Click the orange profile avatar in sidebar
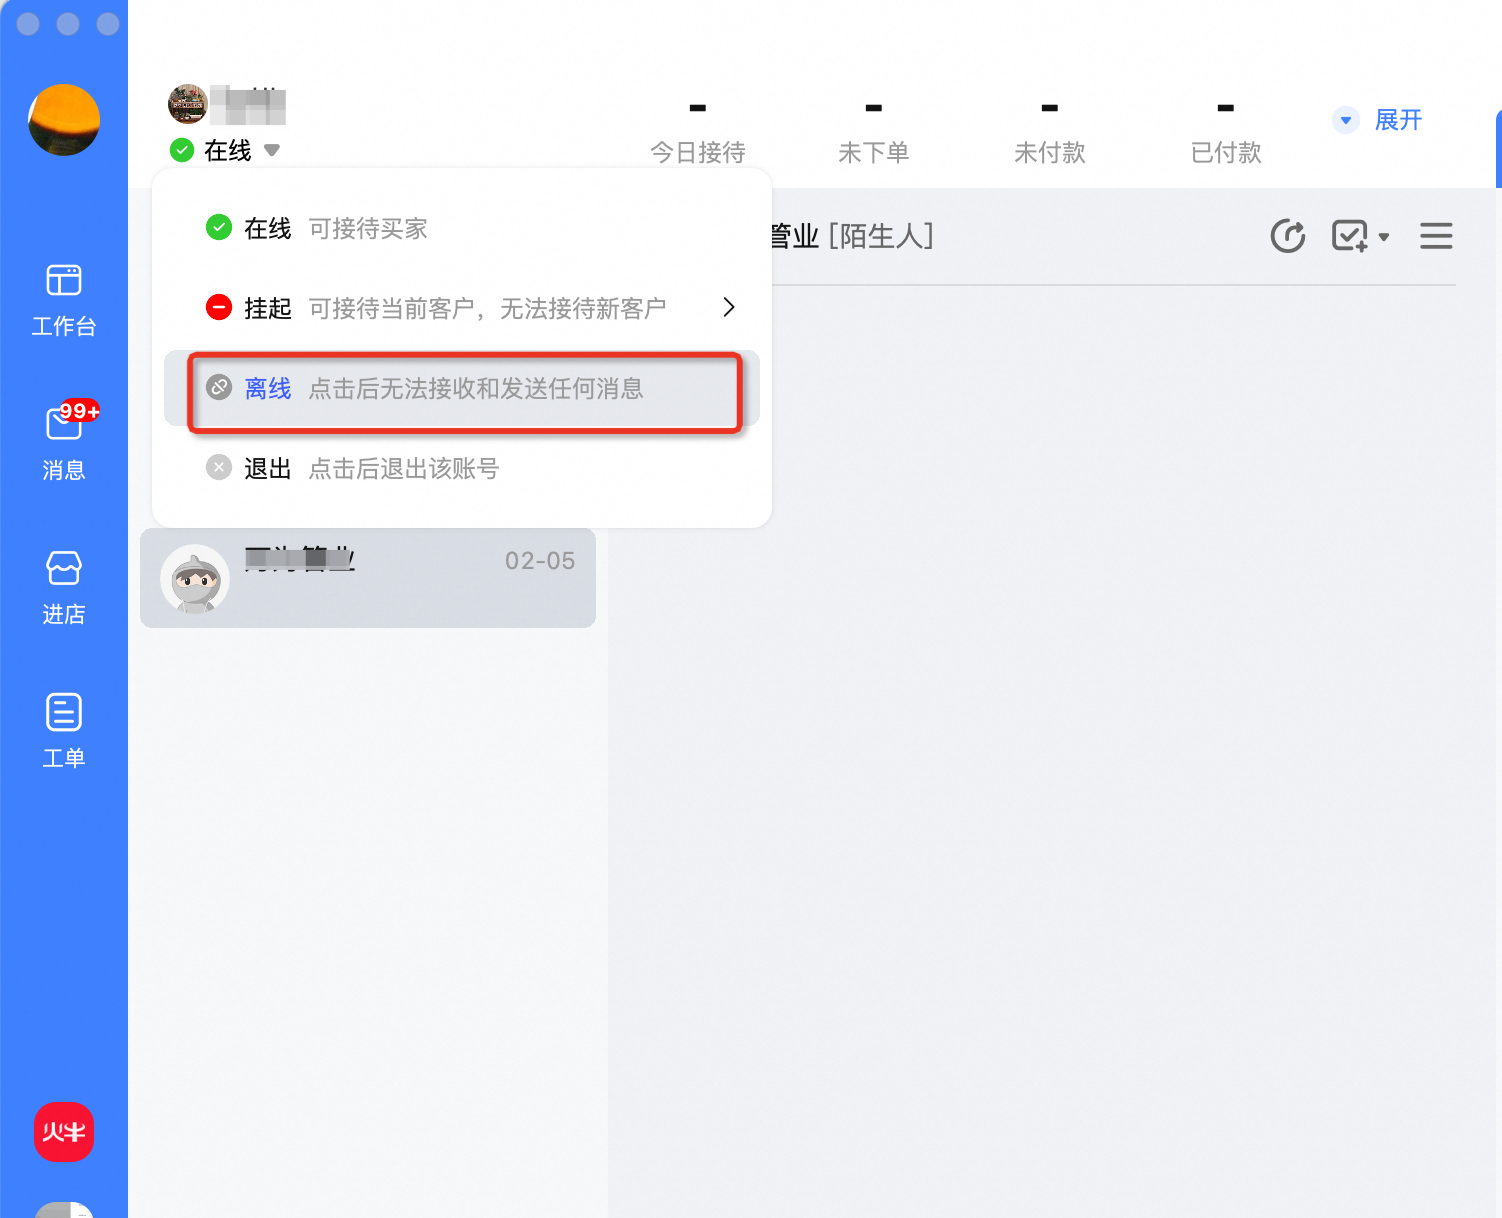 tap(64, 120)
